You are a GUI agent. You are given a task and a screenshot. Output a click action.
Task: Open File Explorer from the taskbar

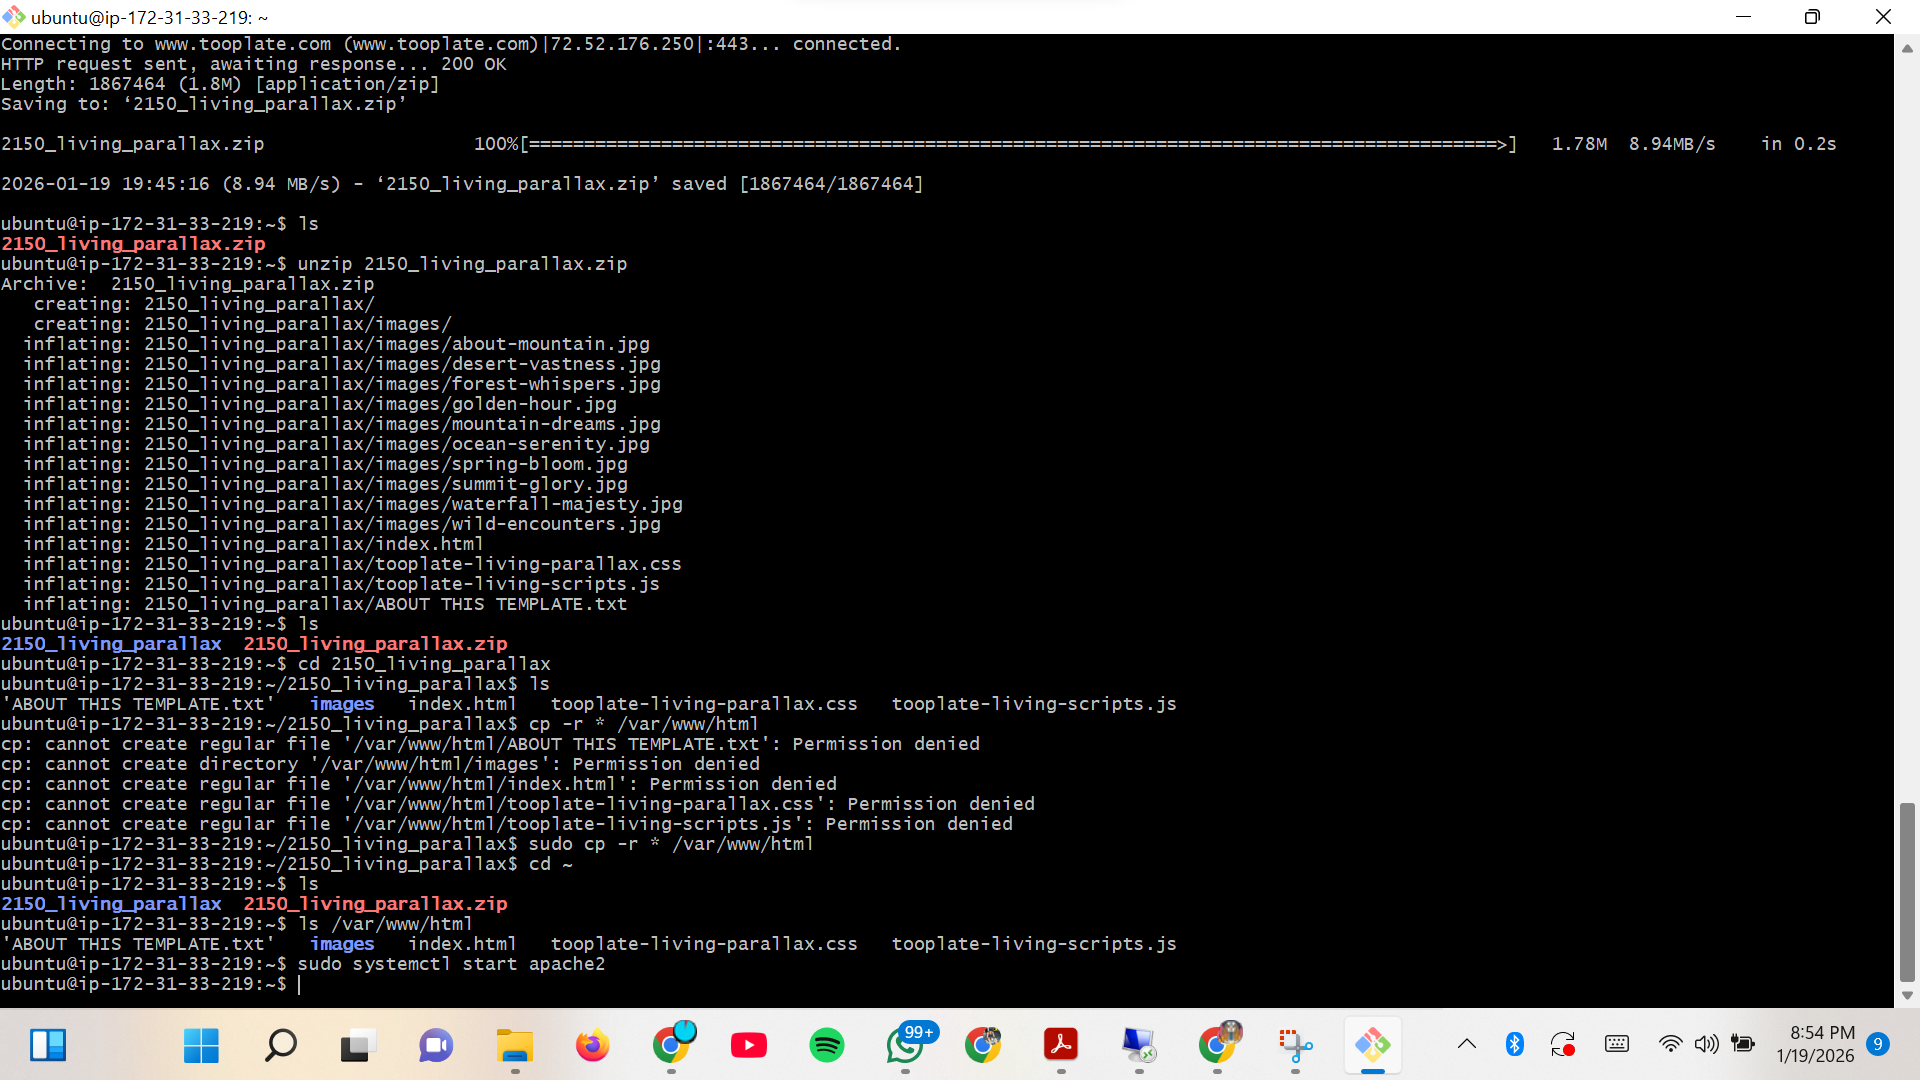515,1045
